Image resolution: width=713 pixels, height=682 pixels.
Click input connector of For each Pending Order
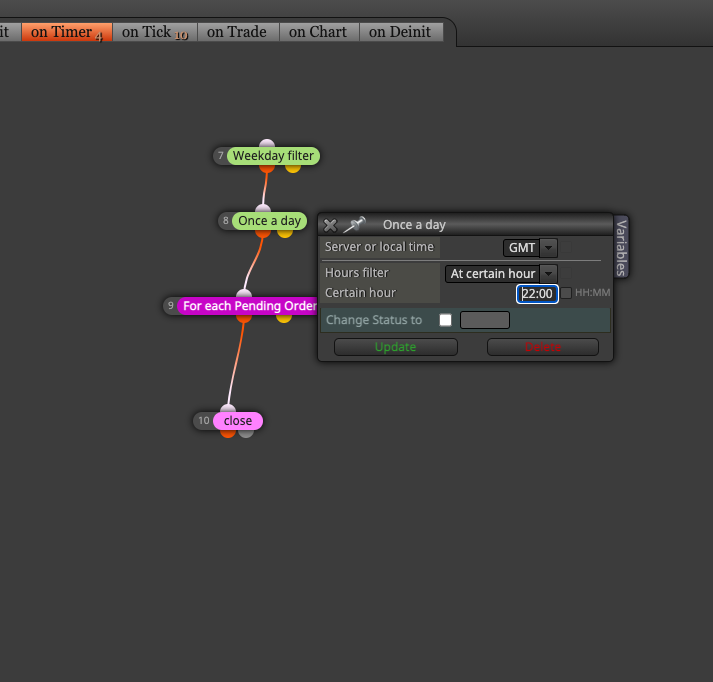point(244,294)
